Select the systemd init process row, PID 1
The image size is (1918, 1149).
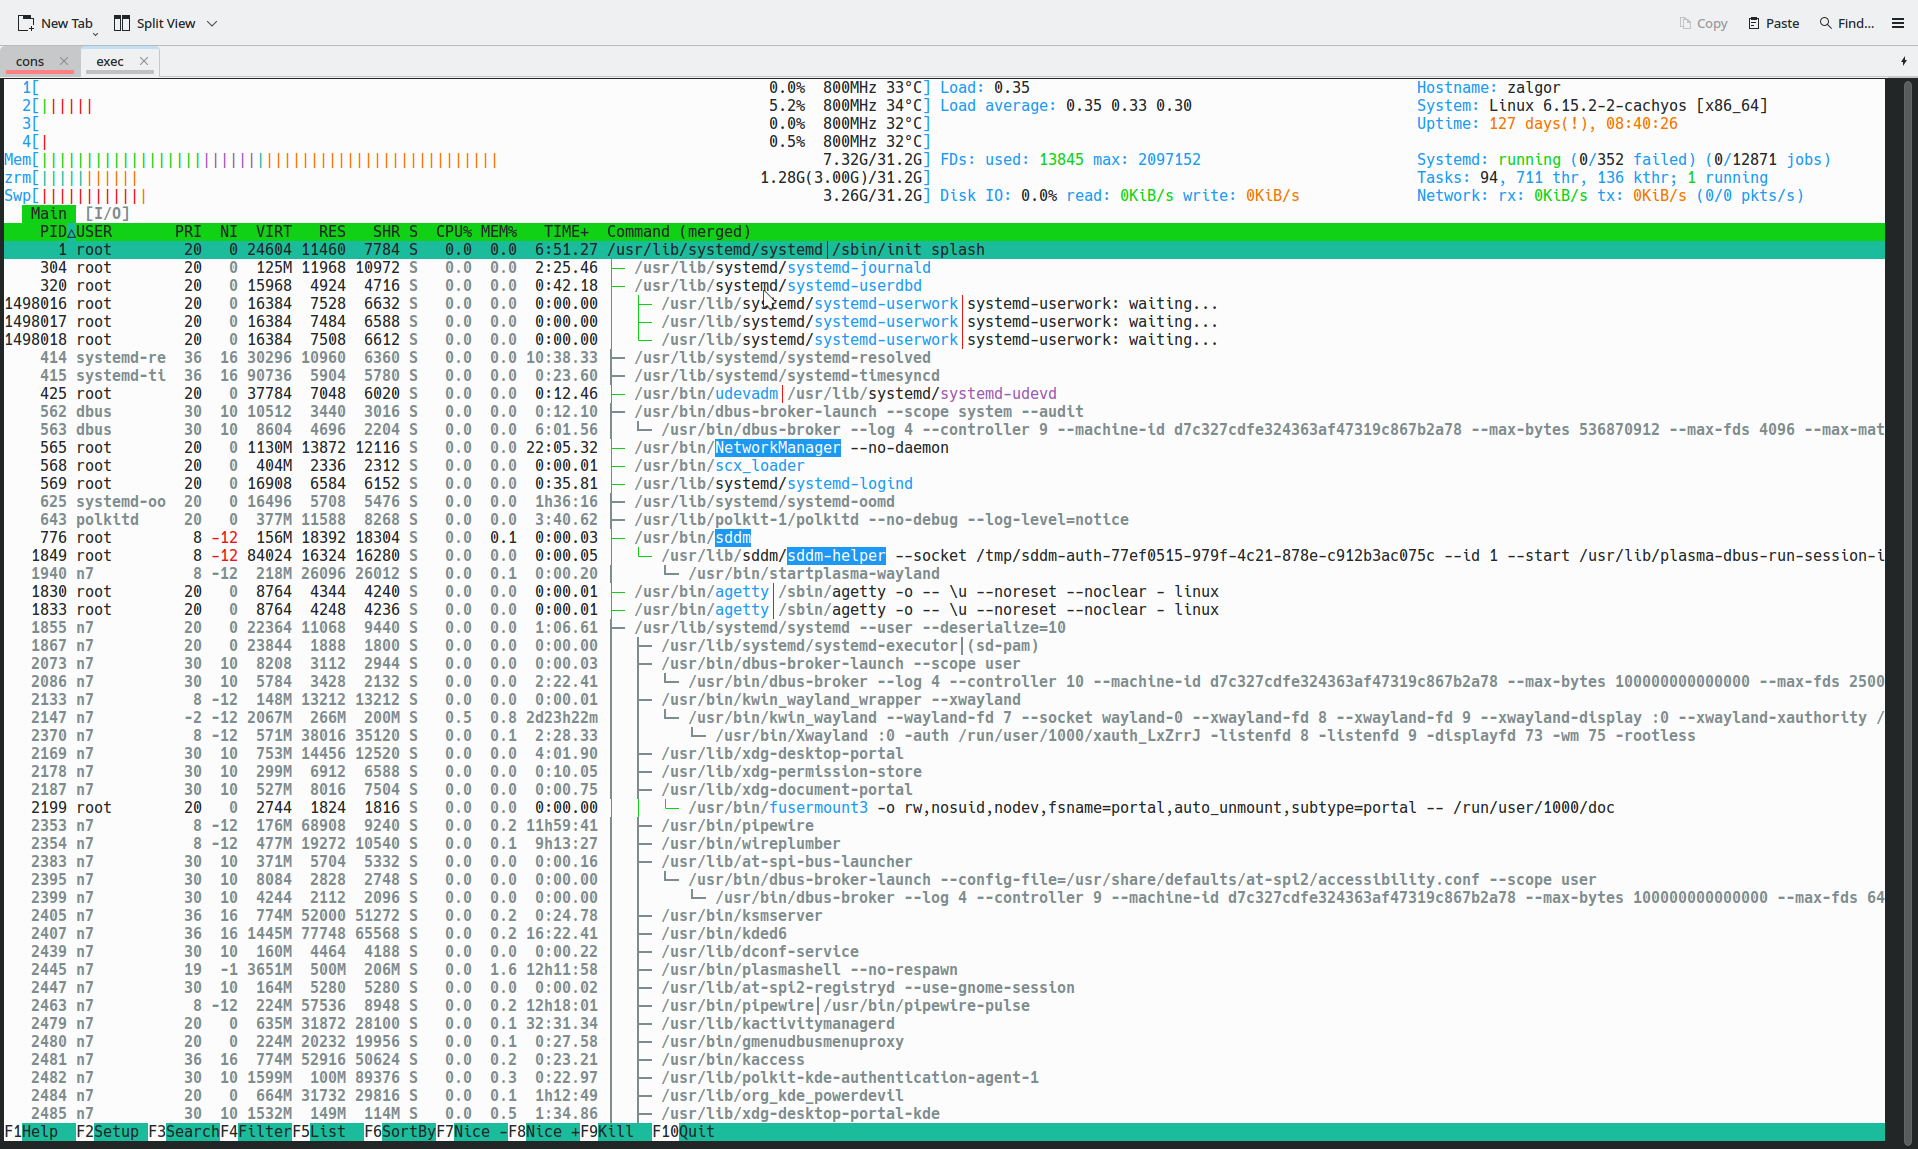pyautogui.click(x=944, y=250)
